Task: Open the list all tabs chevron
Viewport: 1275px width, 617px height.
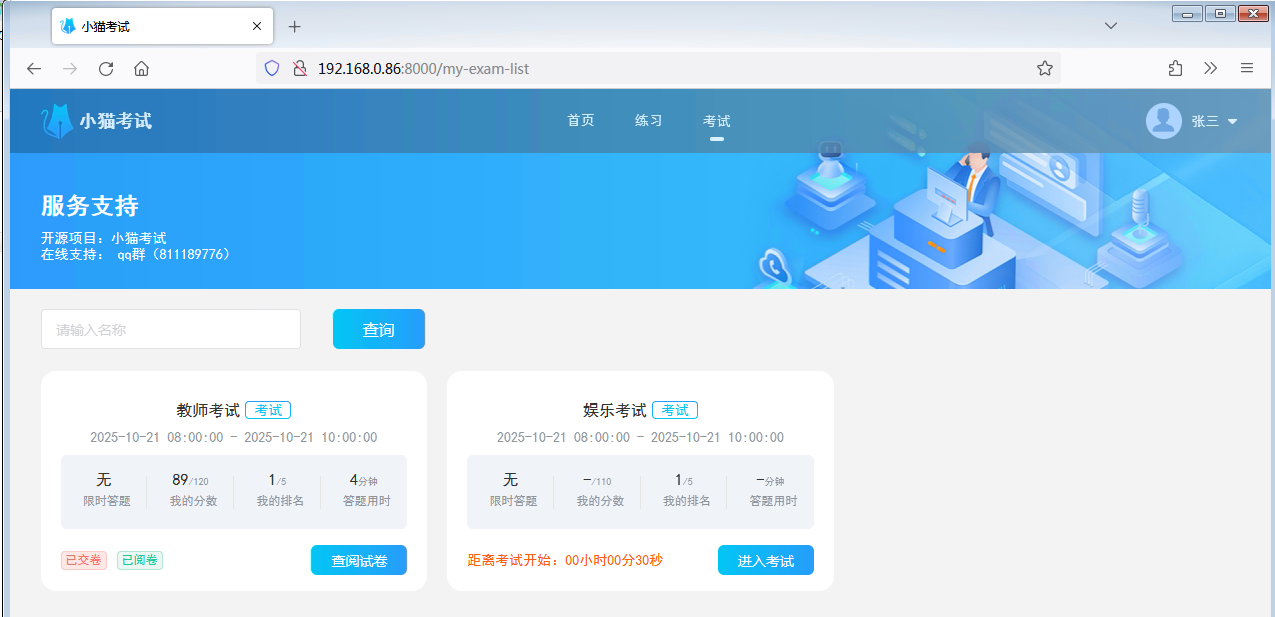Action: 1111,25
